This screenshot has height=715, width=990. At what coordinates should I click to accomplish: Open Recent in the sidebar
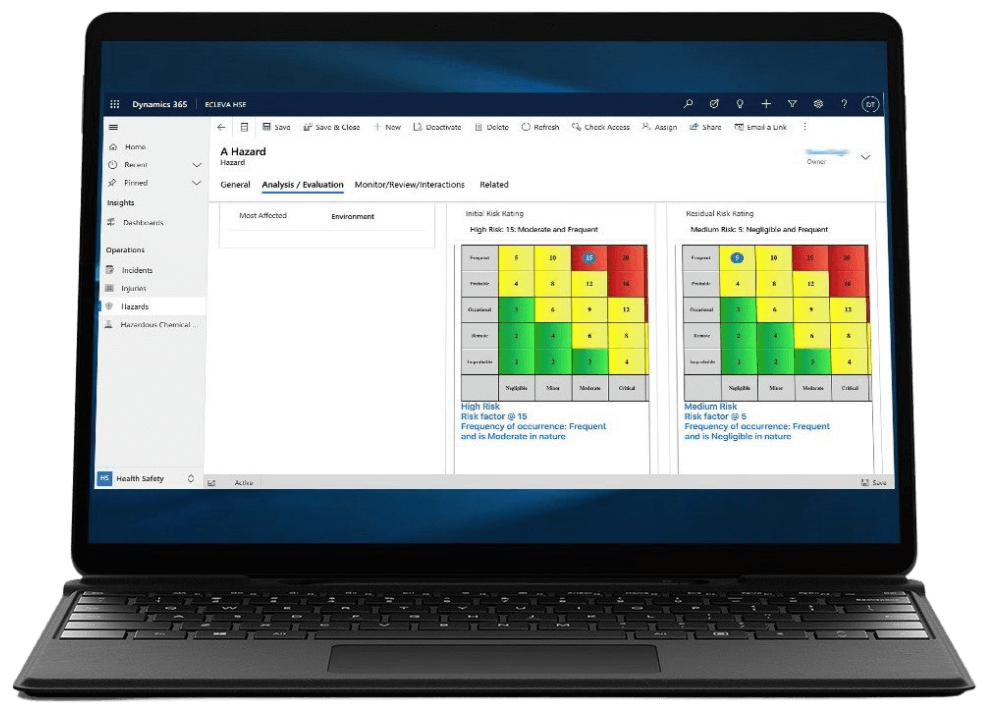[136, 165]
